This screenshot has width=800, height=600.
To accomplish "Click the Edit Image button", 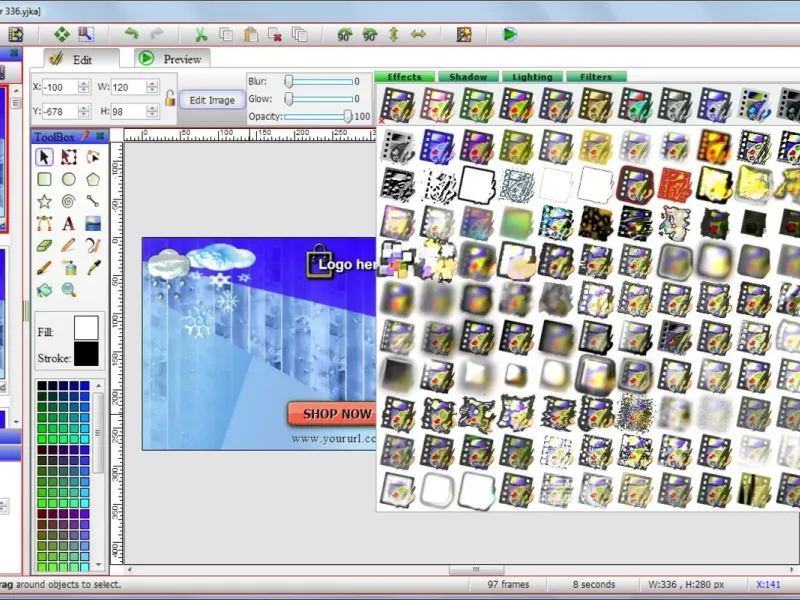I will [212, 100].
